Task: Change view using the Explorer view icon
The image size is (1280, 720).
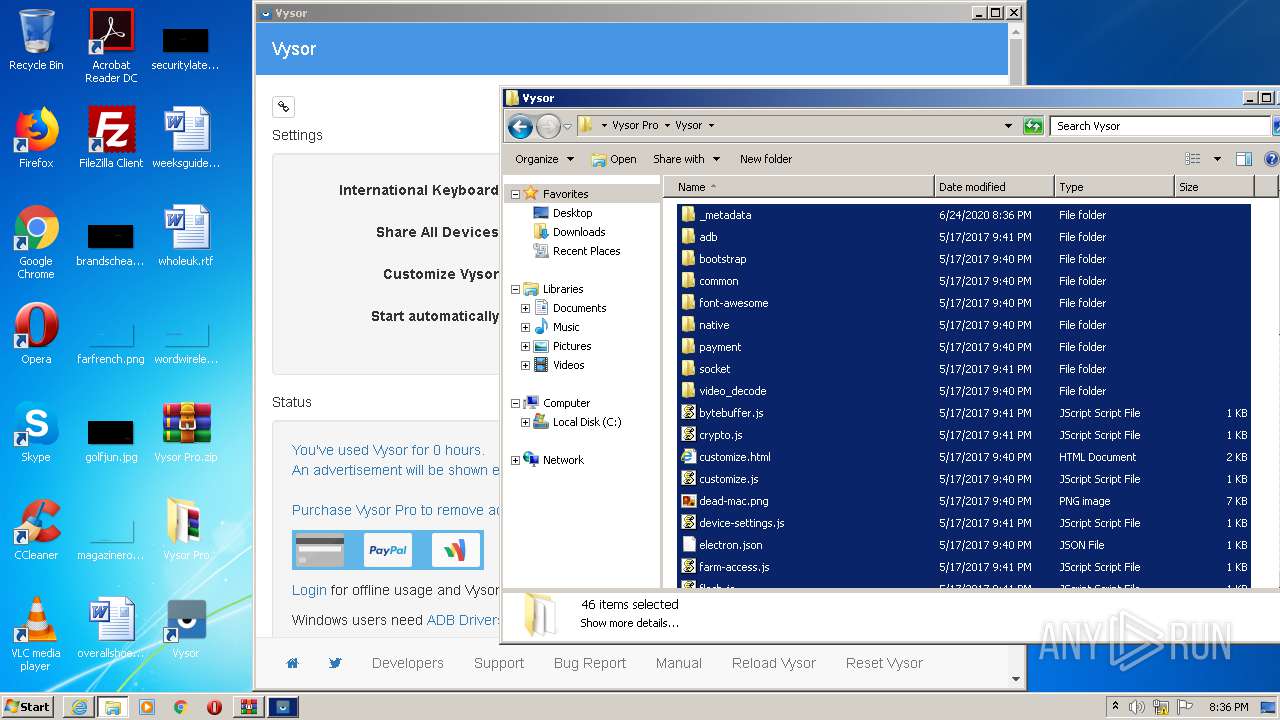Action: (x=1192, y=159)
